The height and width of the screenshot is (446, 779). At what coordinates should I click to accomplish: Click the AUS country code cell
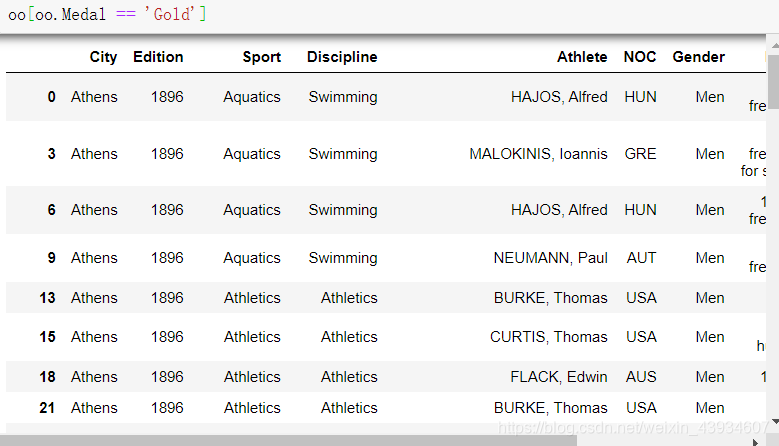(x=641, y=377)
